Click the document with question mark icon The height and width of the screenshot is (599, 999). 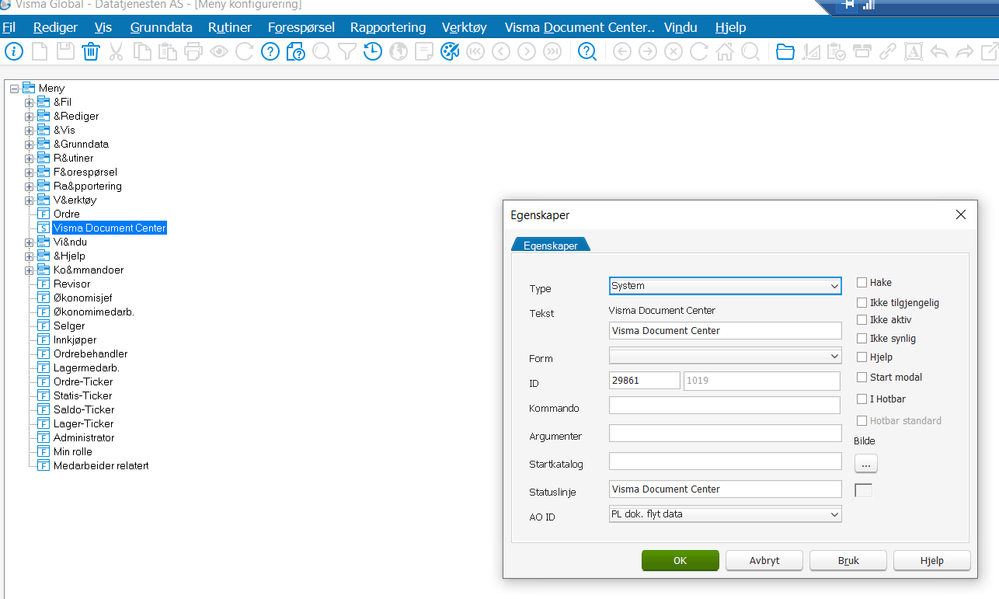296,52
